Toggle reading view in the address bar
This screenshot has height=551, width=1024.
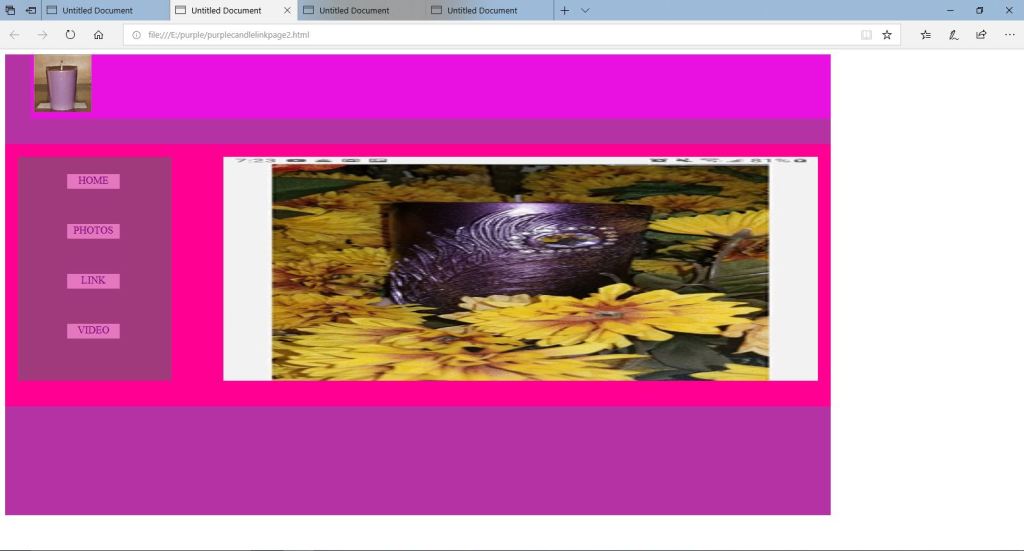866,34
